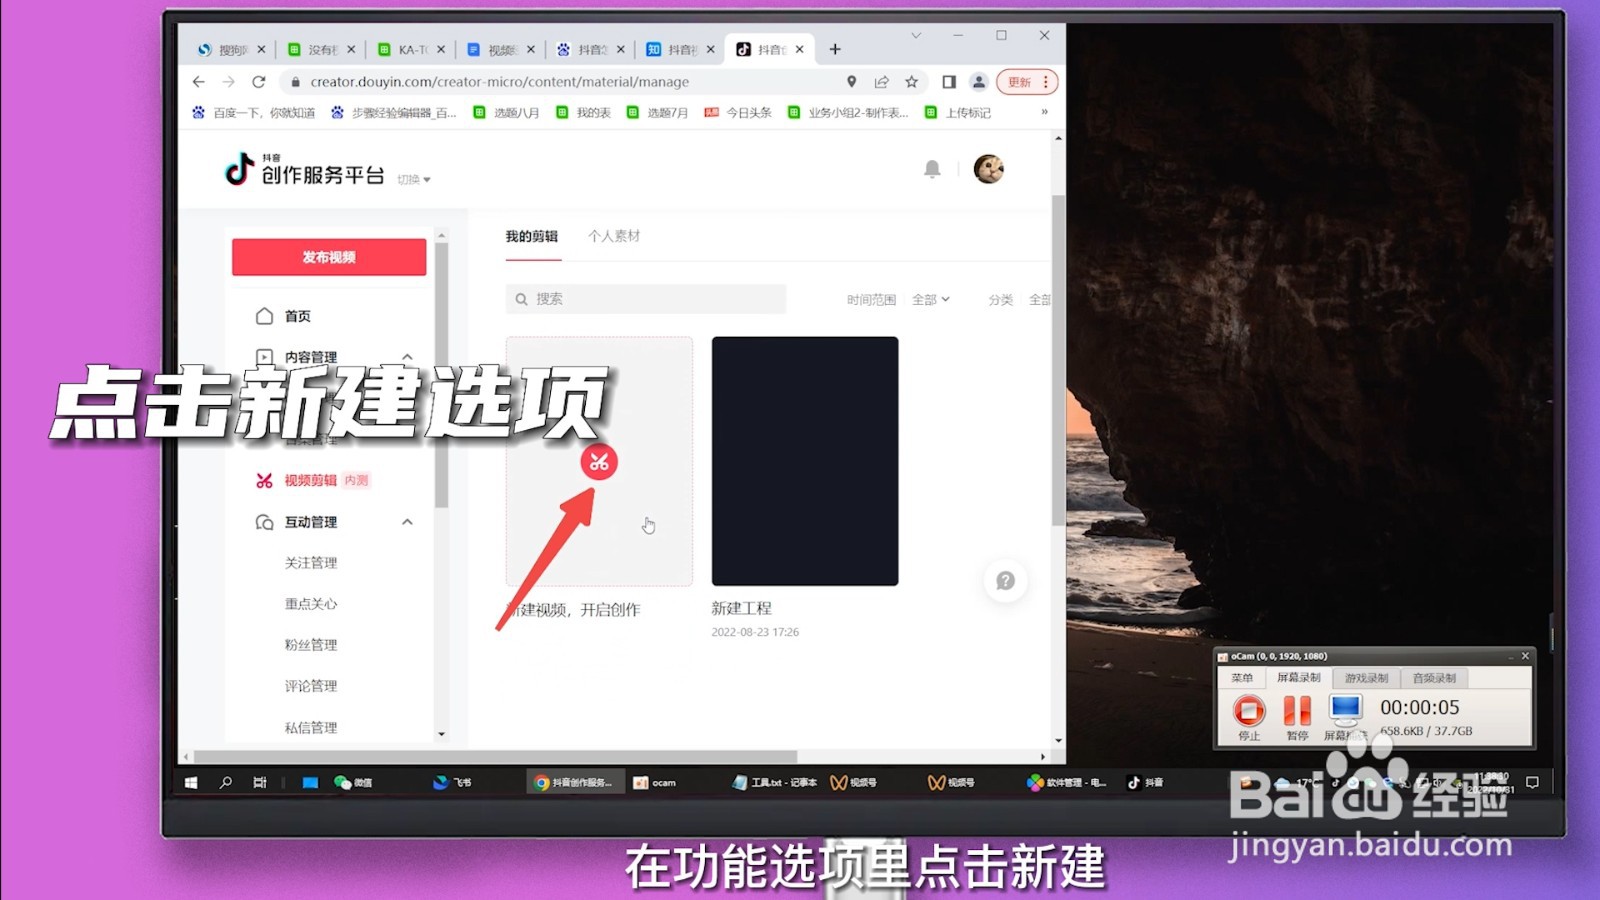1600x900 pixels.
Task: Open the 切换 platform switch dropdown
Action: tap(414, 180)
